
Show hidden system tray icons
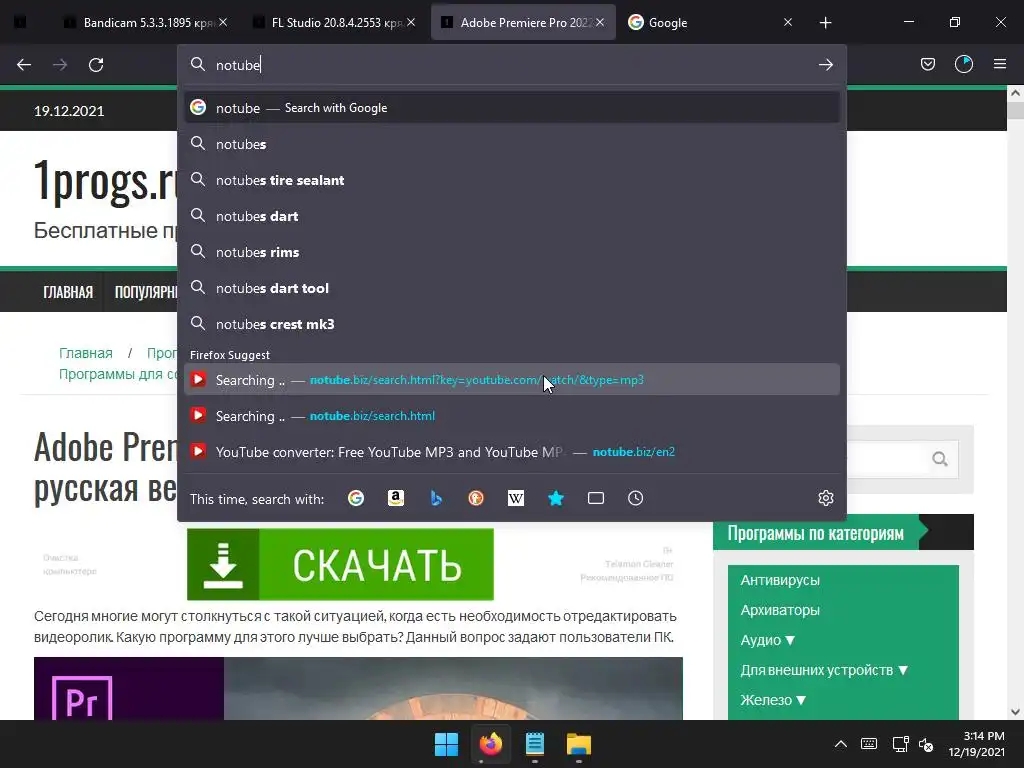(x=841, y=744)
